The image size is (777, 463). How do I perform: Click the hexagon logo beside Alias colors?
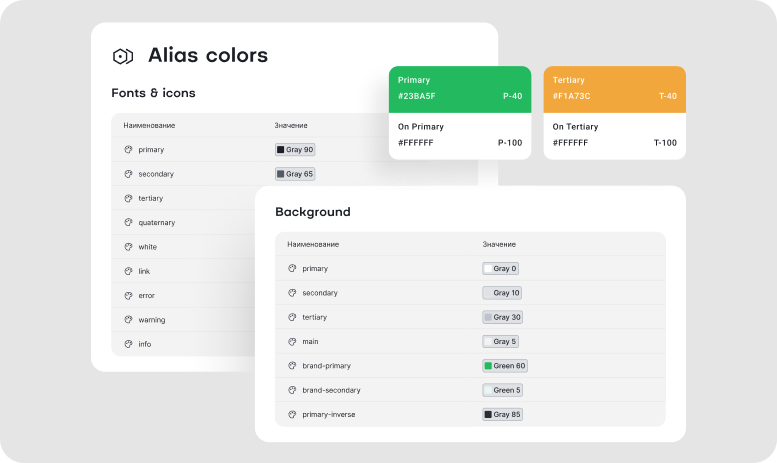123,56
